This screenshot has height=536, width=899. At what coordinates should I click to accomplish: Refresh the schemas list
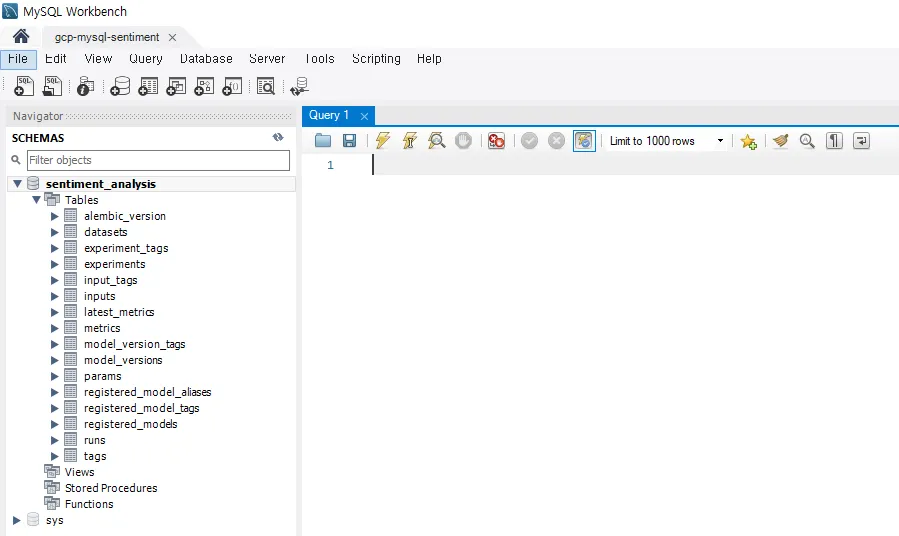tap(278, 137)
